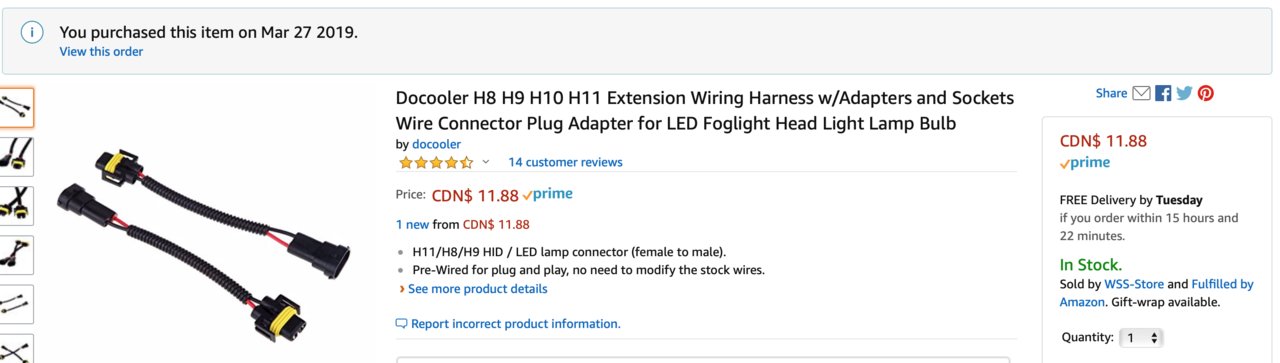Screen dimensions: 1280x363
Task: Click the info icon in purchase banner
Action: point(33,33)
